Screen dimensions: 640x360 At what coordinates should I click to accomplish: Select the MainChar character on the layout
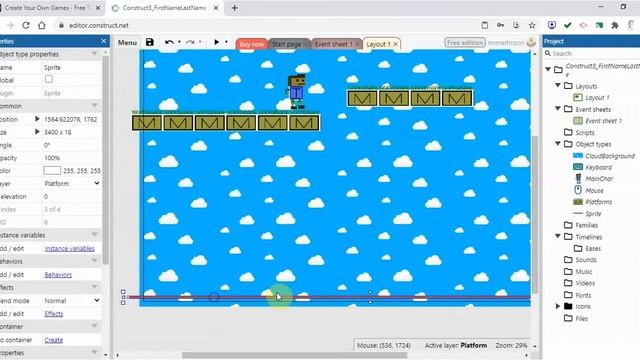tap(296, 92)
